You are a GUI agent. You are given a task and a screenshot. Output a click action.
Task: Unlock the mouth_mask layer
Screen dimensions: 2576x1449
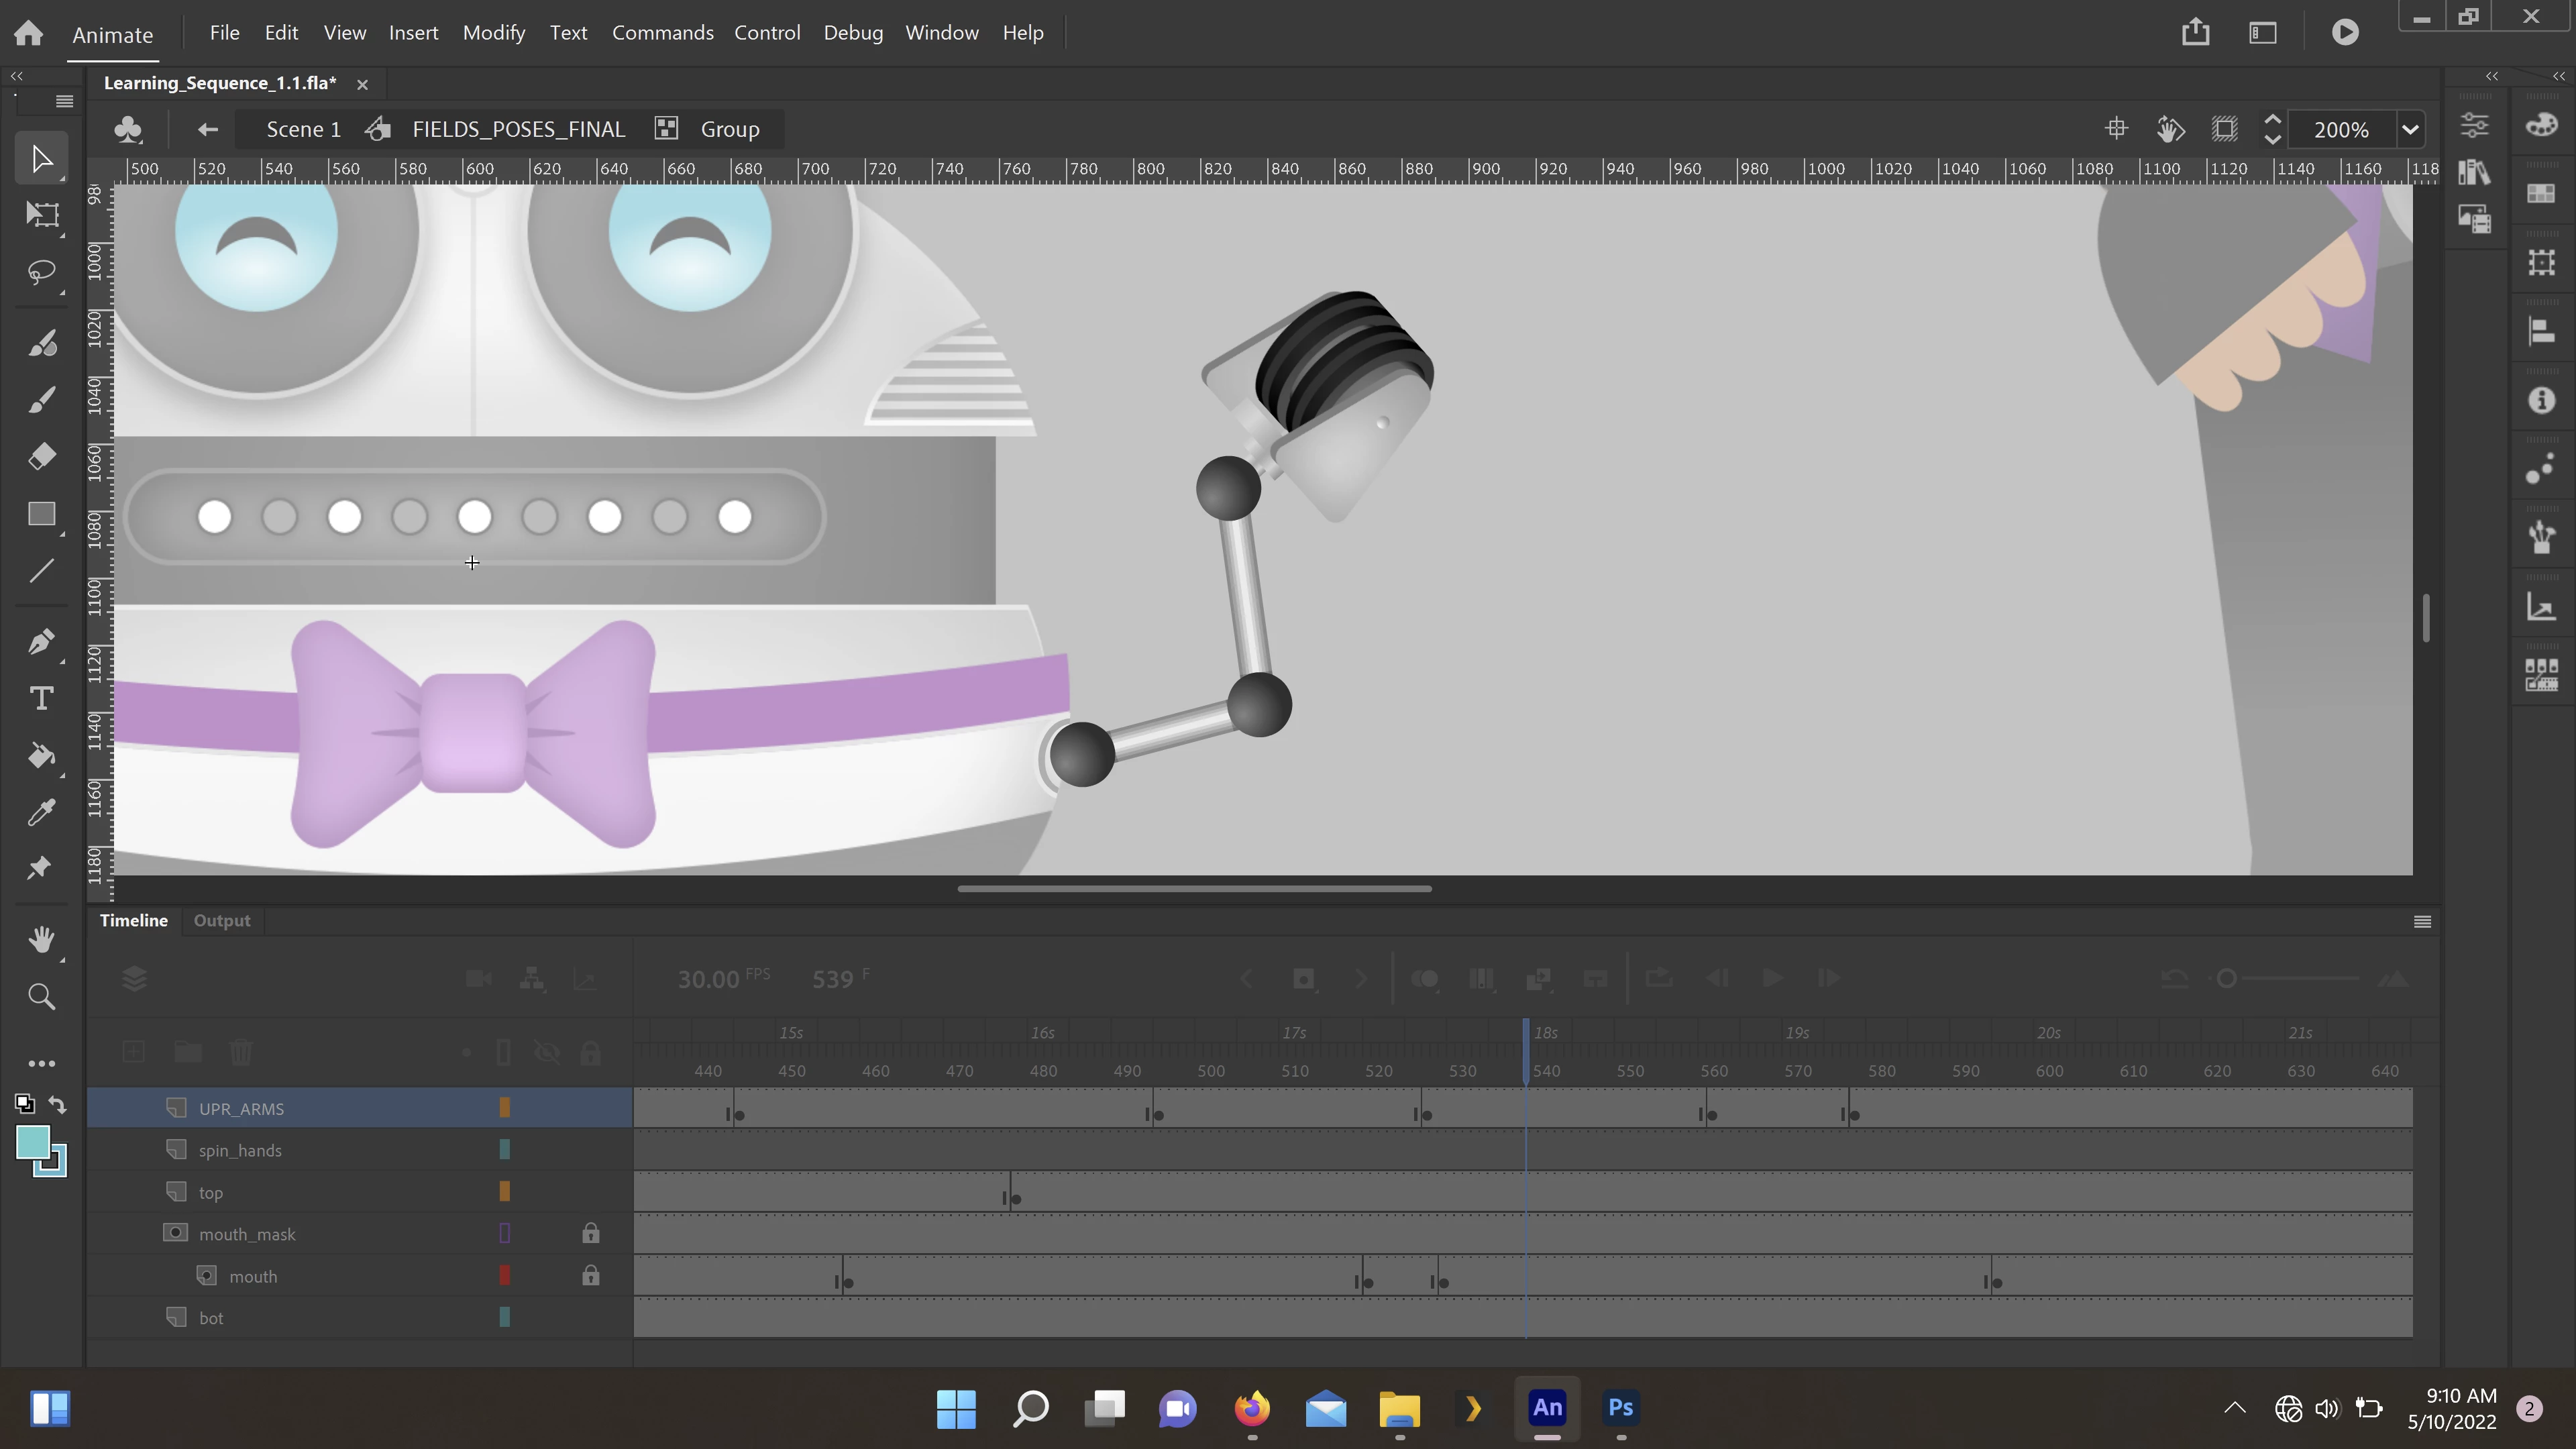click(591, 1233)
